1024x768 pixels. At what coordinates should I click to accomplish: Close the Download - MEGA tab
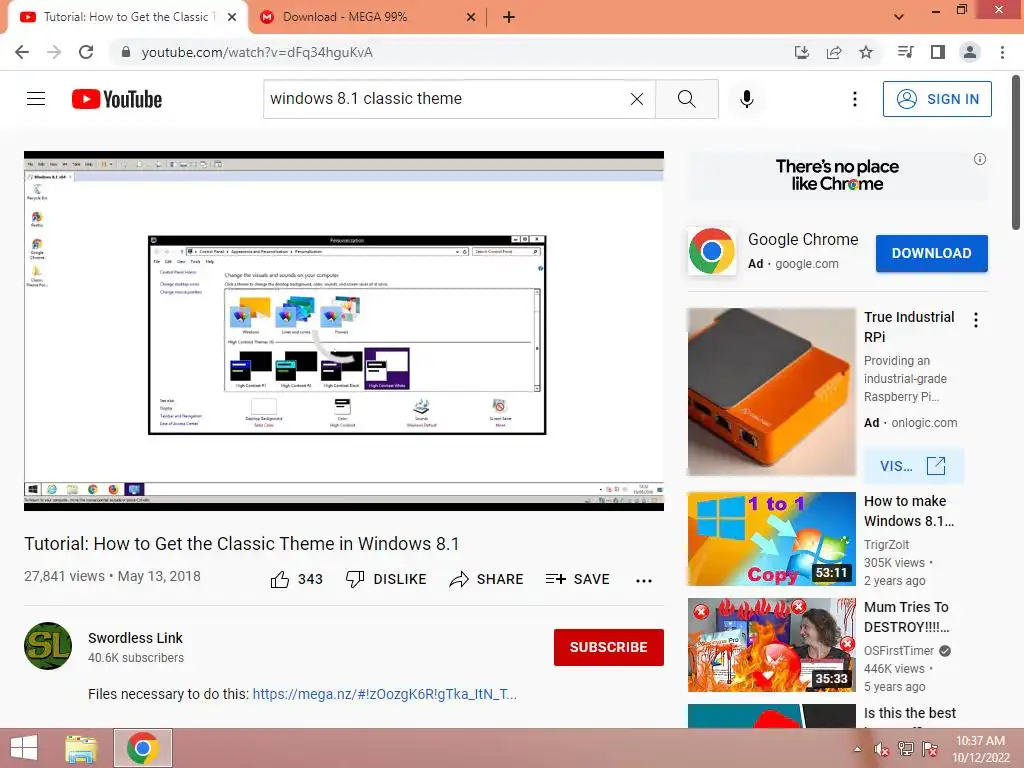[471, 17]
